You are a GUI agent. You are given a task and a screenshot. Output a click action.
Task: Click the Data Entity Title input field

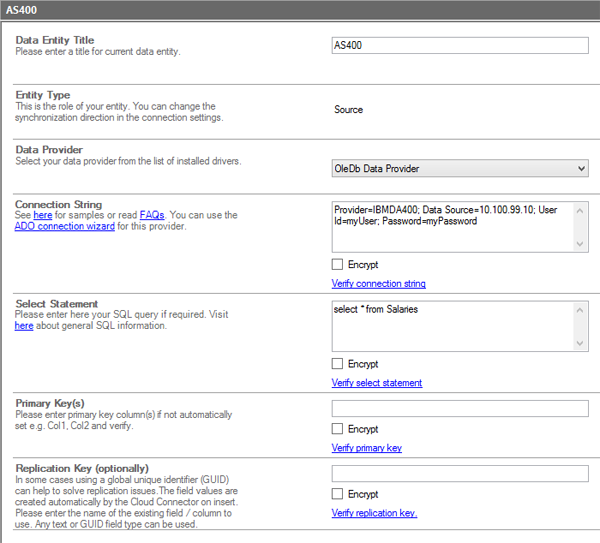click(460, 46)
